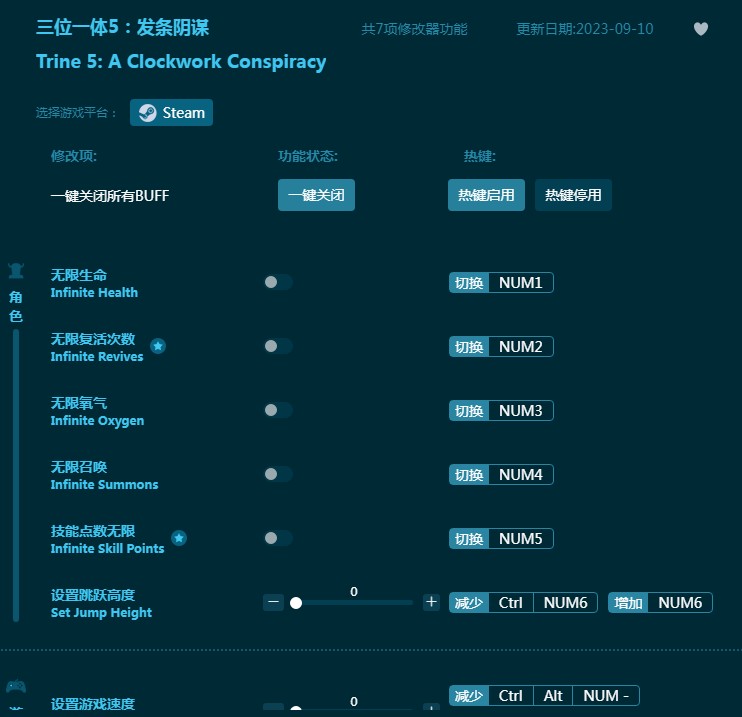Click the 切换 label next to NUM3
This screenshot has width=742, height=717.
469,410
